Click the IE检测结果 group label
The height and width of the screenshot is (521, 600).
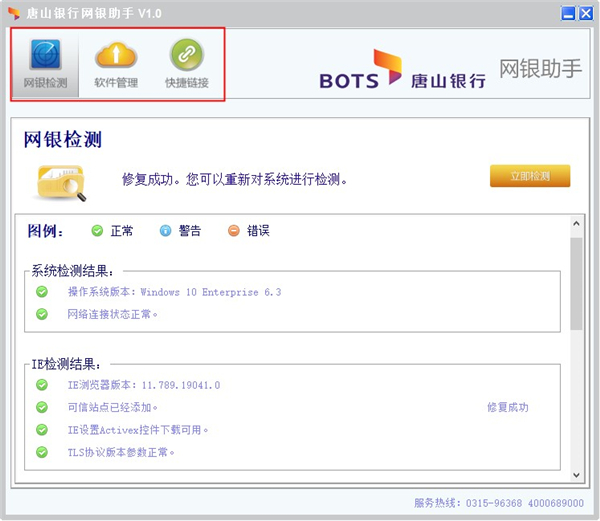pos(66,364)
